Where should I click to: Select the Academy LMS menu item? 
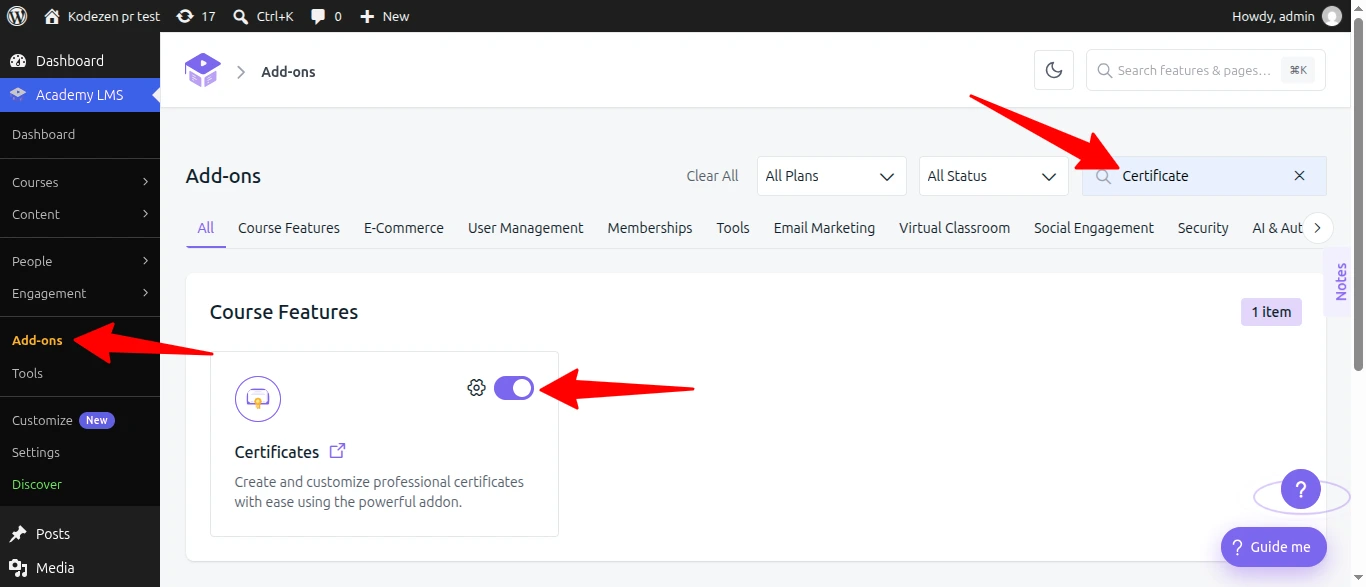pyautogui.click(x=80, y=95)
